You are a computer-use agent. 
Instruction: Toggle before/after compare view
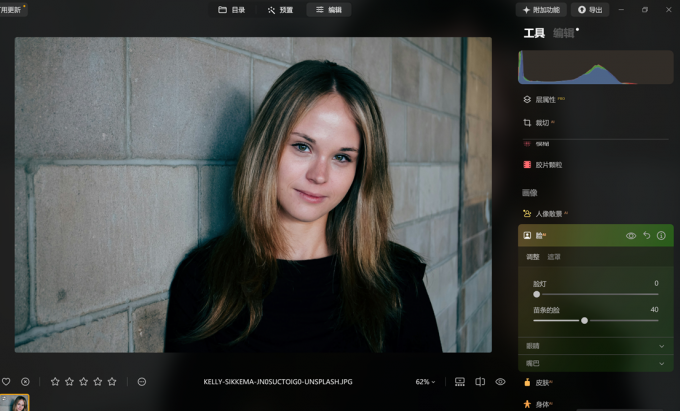(480, 382)
